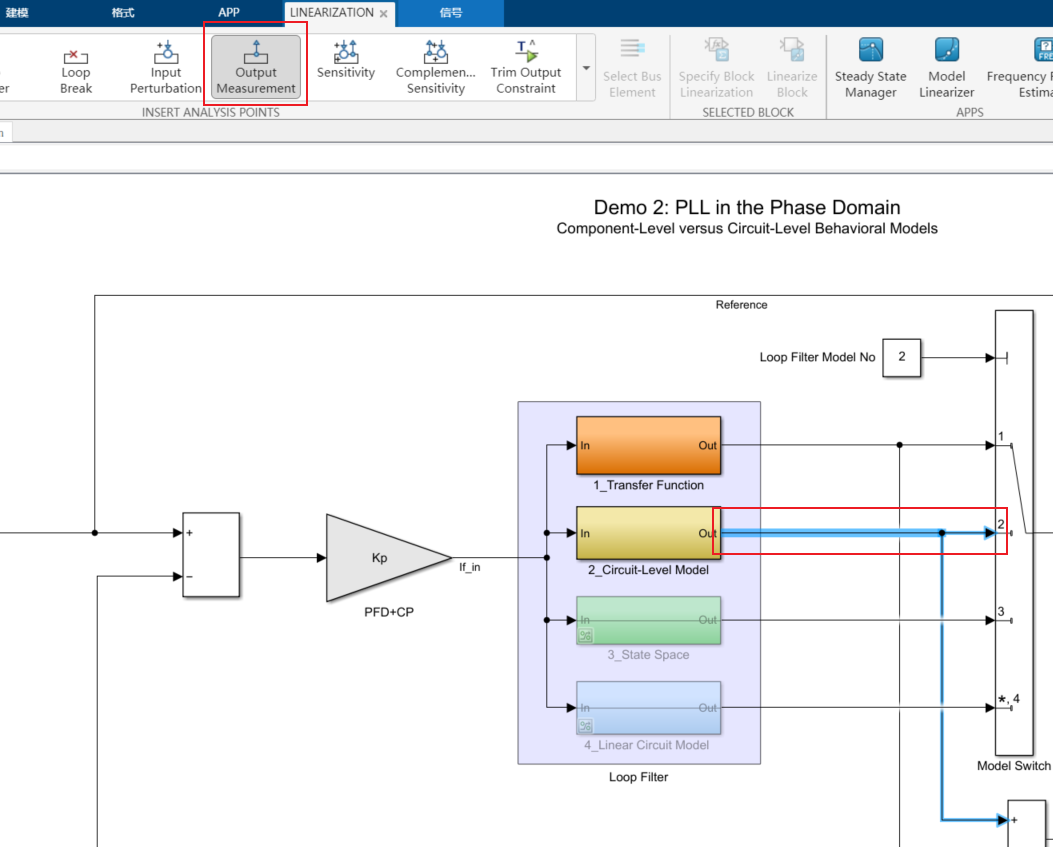1053x847 pixels.
Task: Click the Specify Block Linearization button
Action: point(715,66)
